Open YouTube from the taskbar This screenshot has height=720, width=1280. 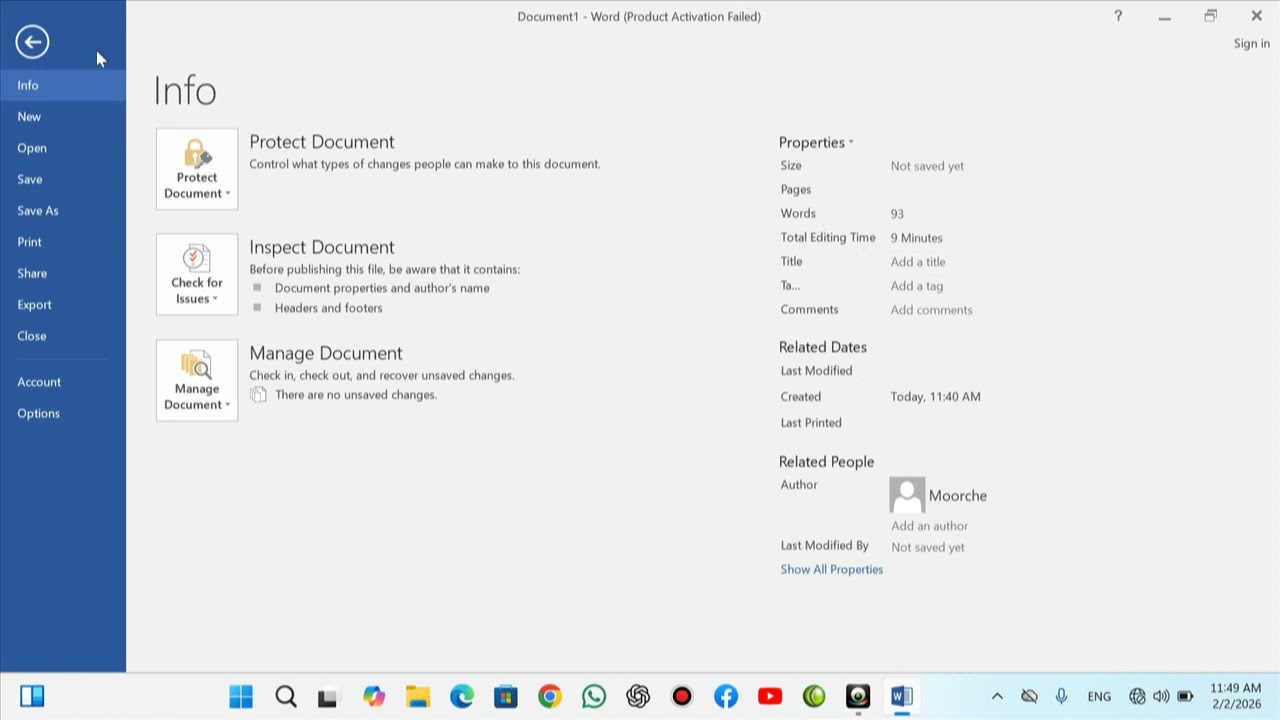769,696
